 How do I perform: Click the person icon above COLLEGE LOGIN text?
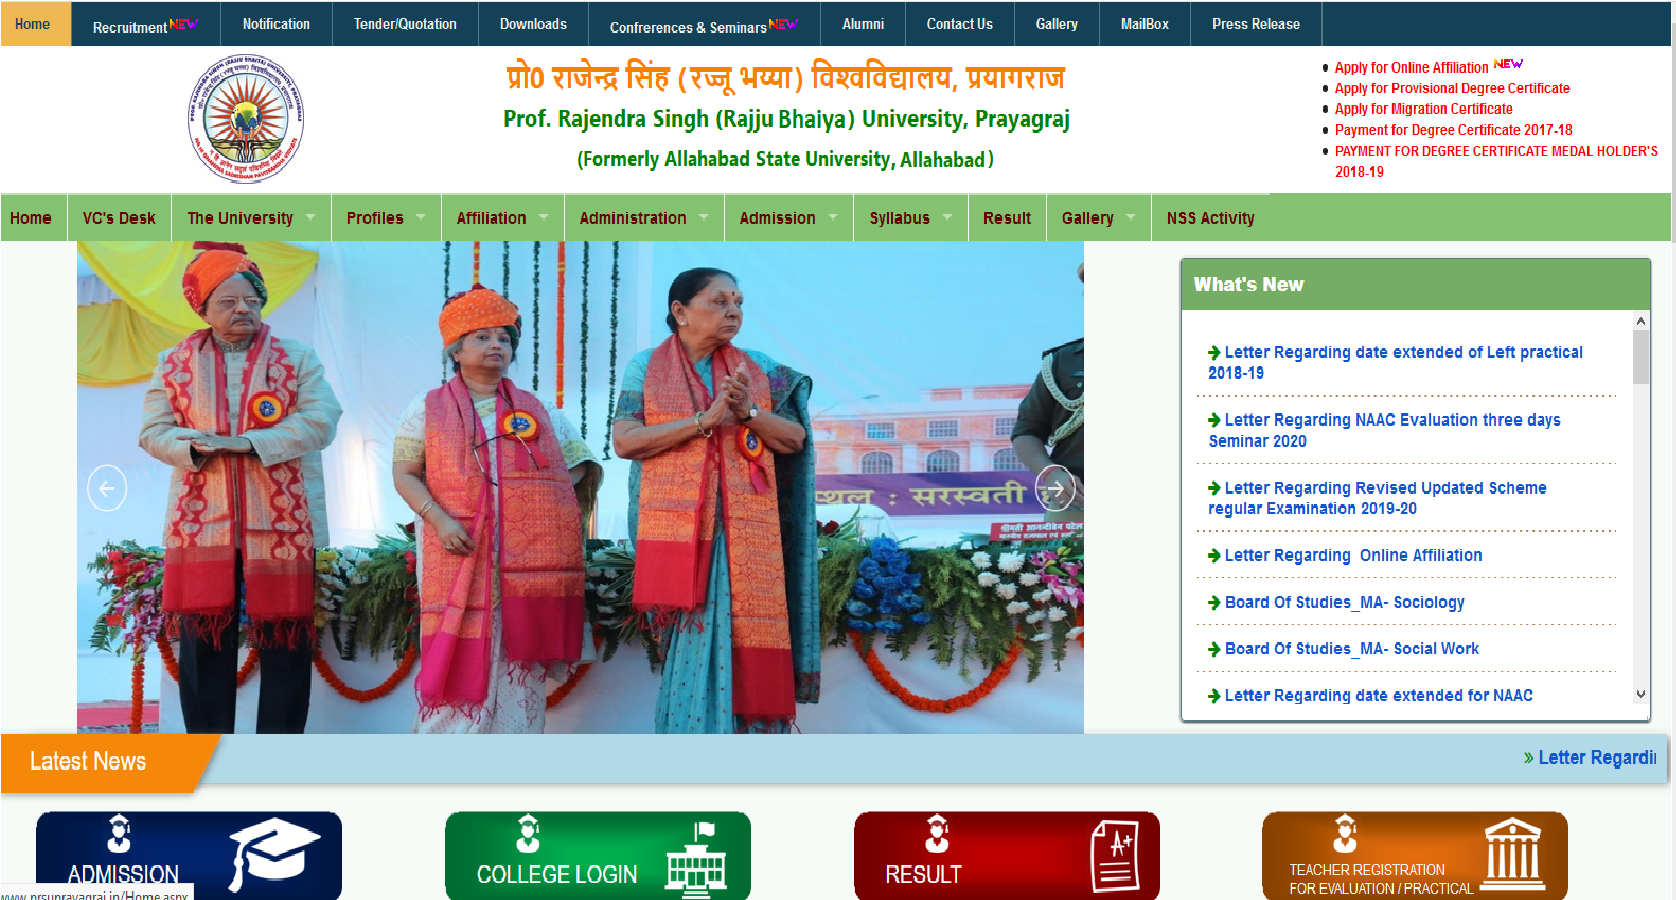pyautogui.click(x=528, y=833)
